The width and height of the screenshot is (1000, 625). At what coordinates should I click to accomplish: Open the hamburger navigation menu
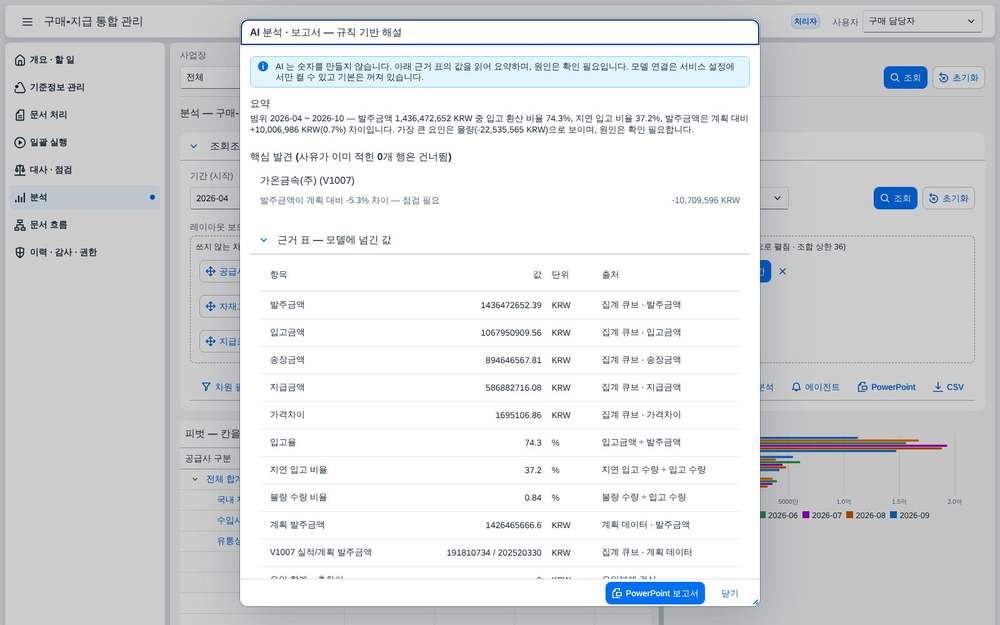[27, 22]
